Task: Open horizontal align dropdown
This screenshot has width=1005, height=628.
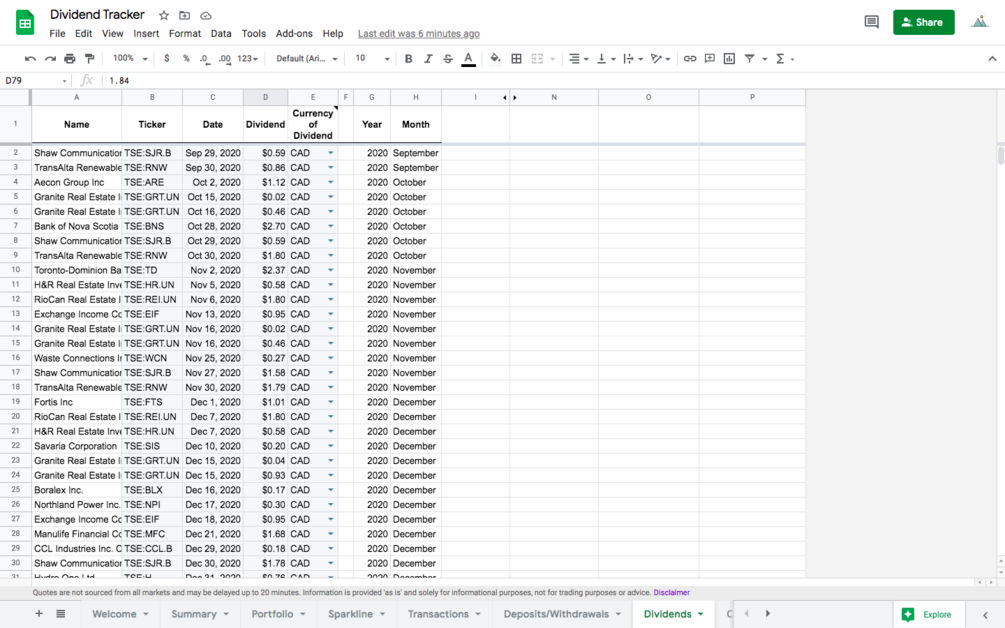Action: point(578,58)
